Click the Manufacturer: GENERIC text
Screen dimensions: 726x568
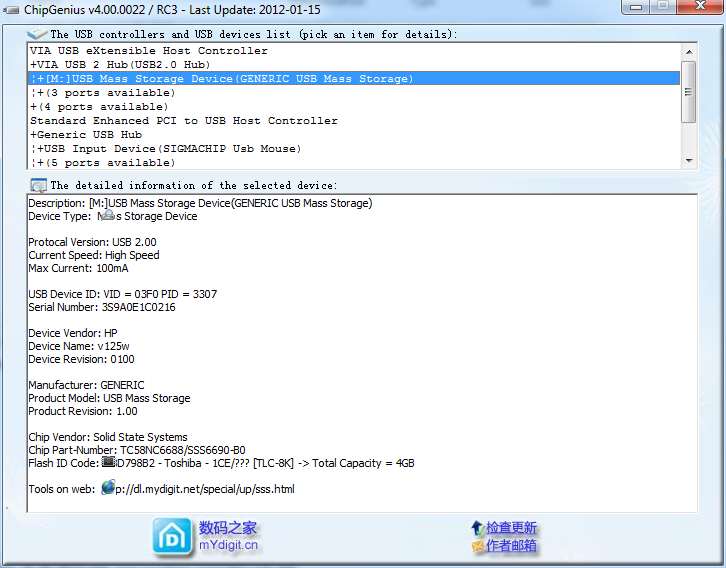click(86, 385)
